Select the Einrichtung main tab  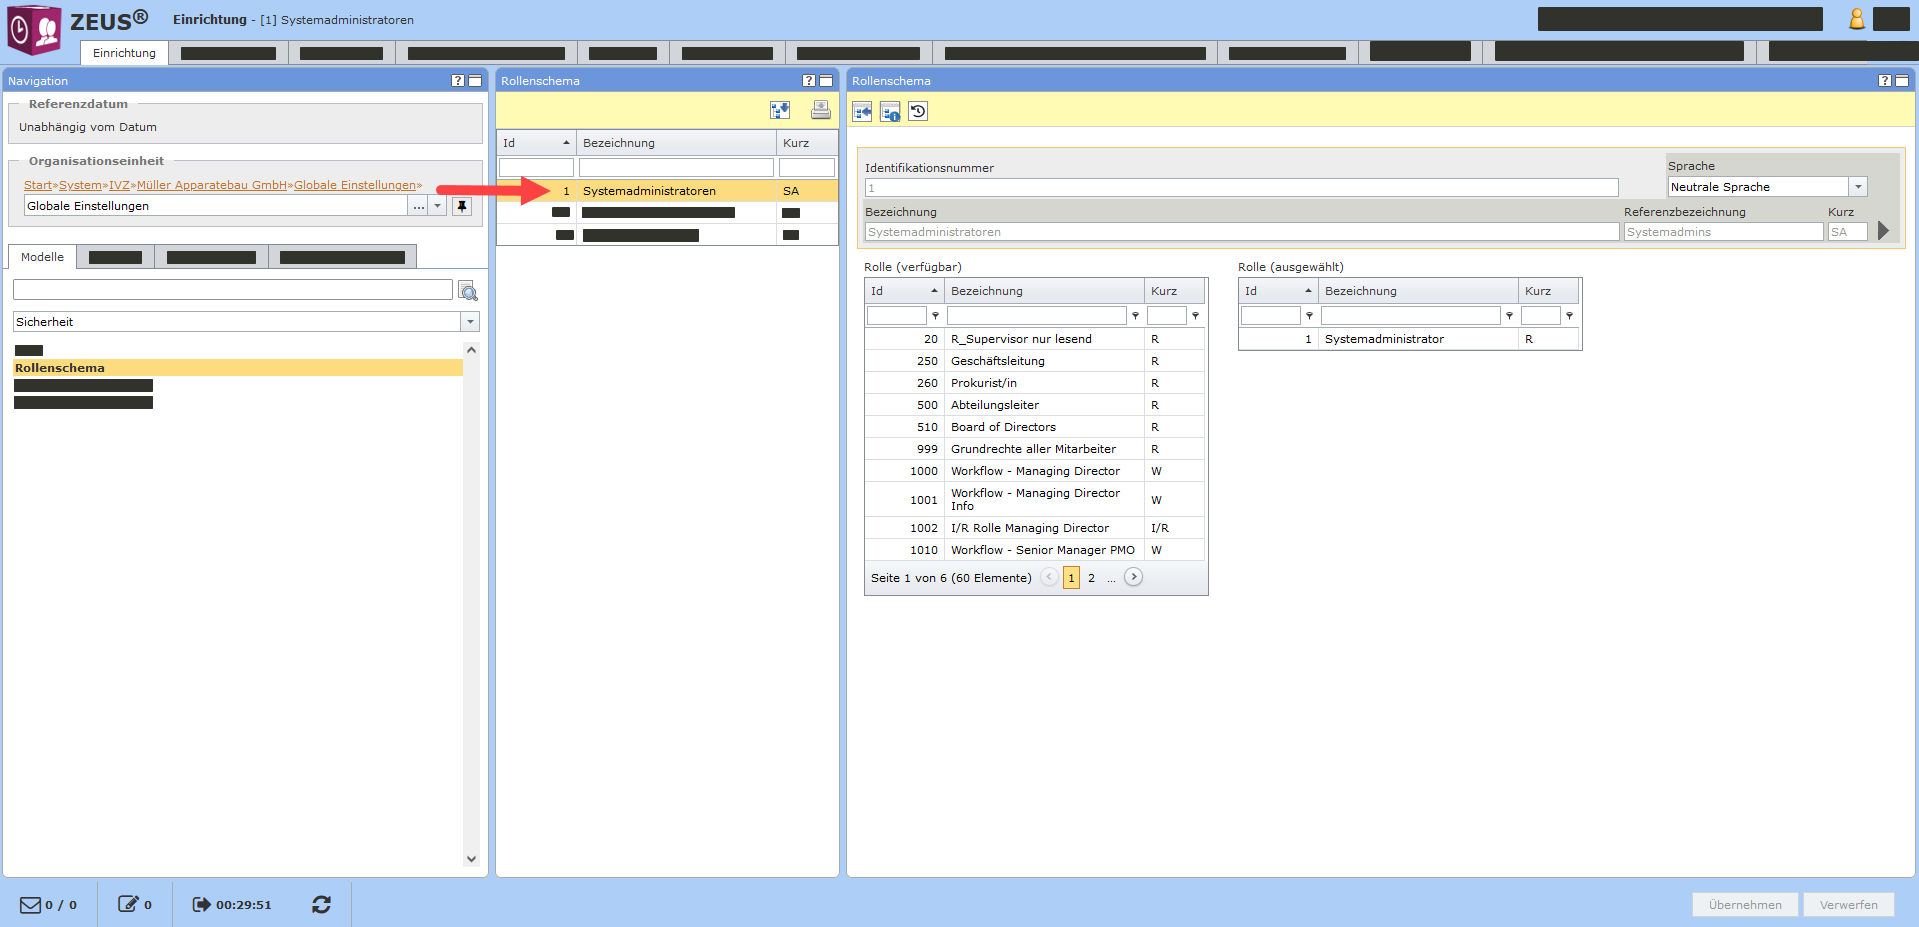pos(124,53)
